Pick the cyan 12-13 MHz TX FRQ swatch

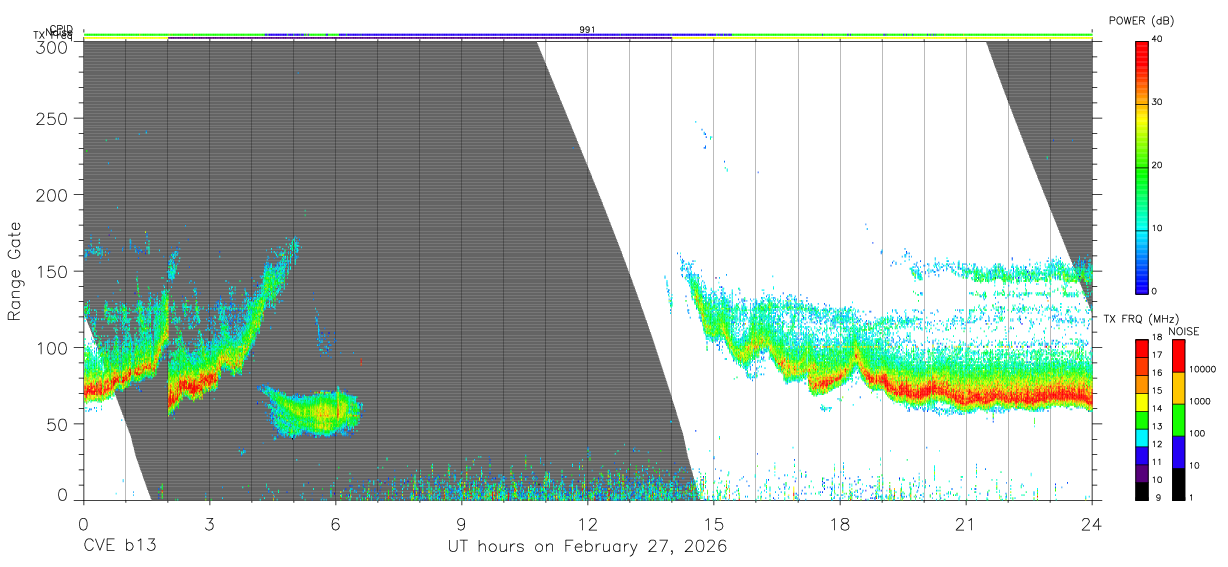click(x=1142, y=437)
